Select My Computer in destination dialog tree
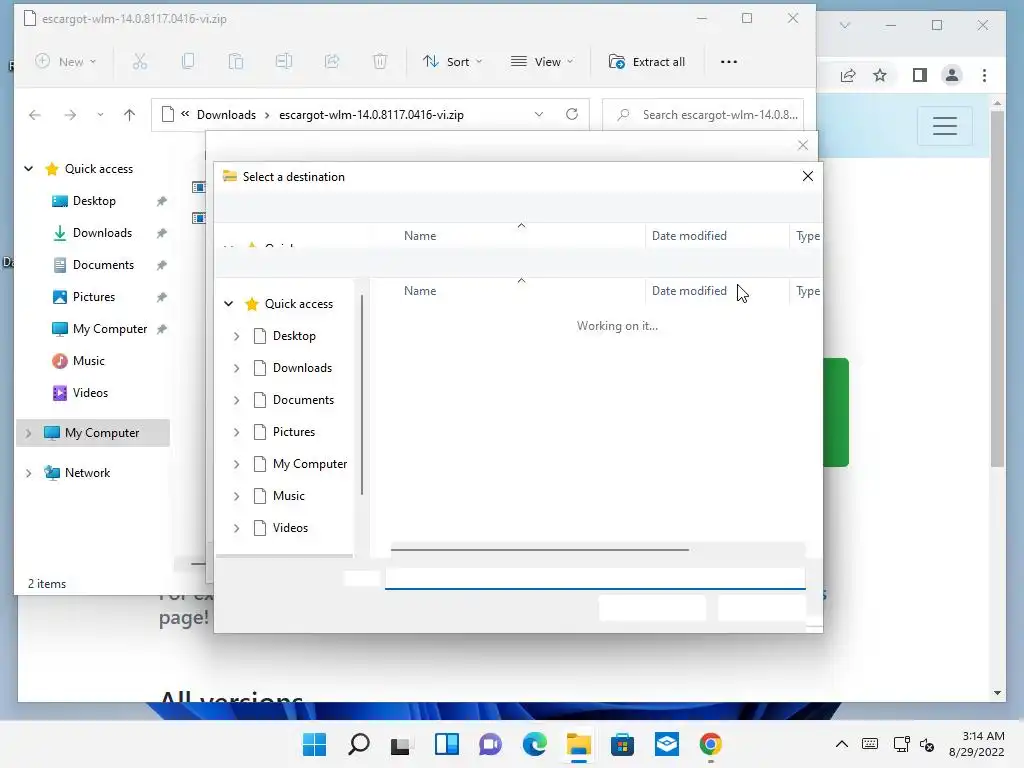This screenshot has height=768, width=1024. [310, 464]
